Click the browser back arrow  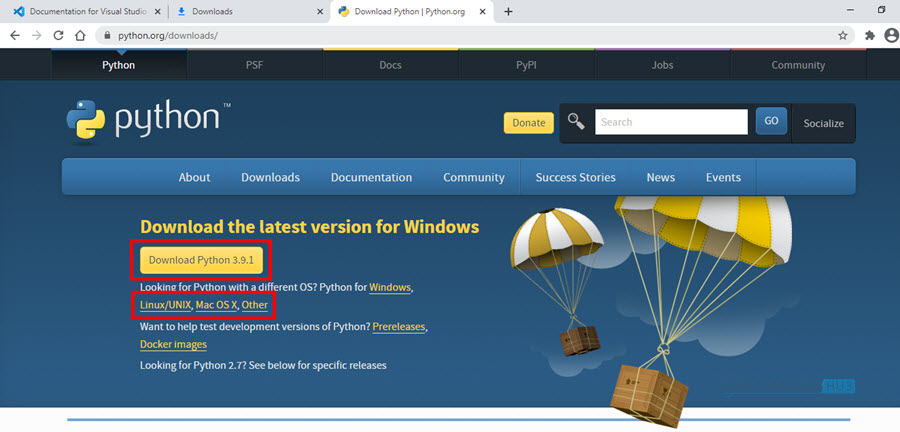click(x=14, y=35)
